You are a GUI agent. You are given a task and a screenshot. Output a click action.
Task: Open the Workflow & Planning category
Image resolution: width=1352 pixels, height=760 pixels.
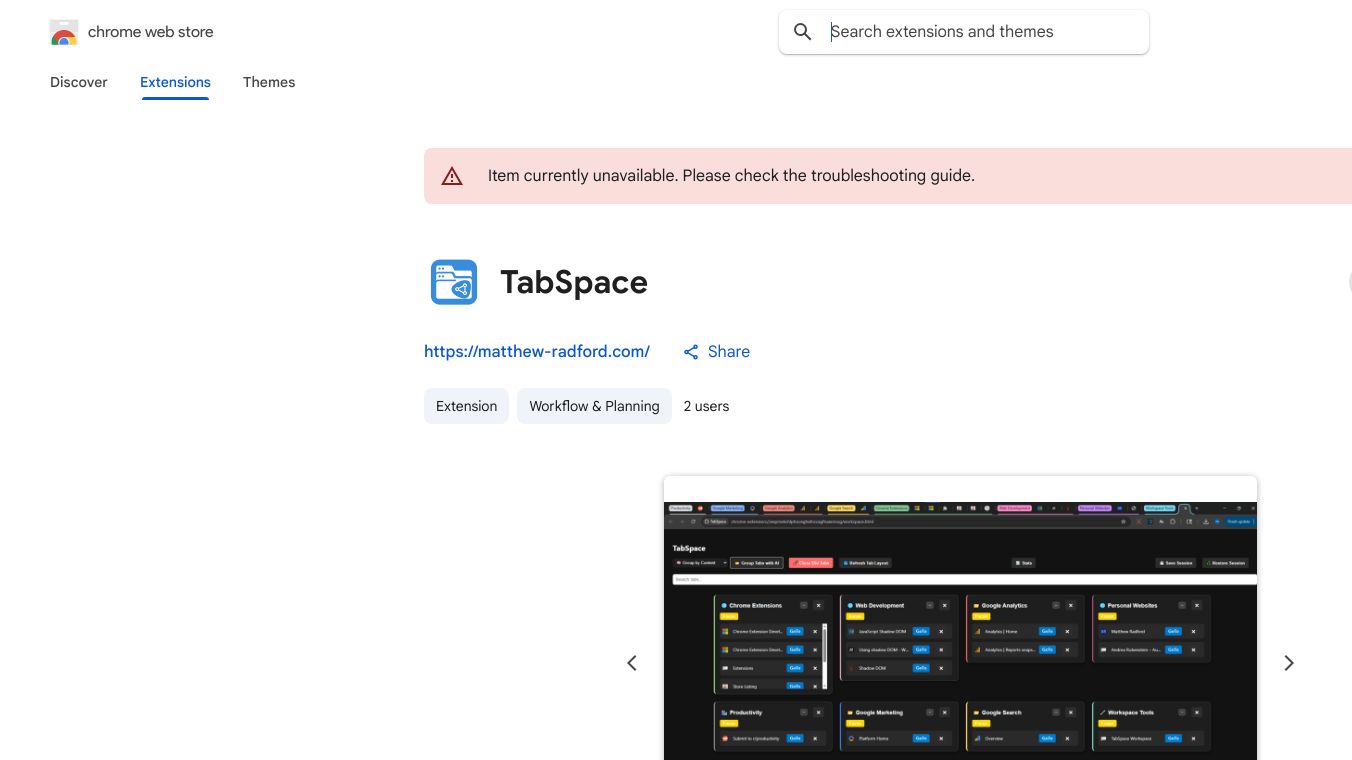[x=594, y=406]
